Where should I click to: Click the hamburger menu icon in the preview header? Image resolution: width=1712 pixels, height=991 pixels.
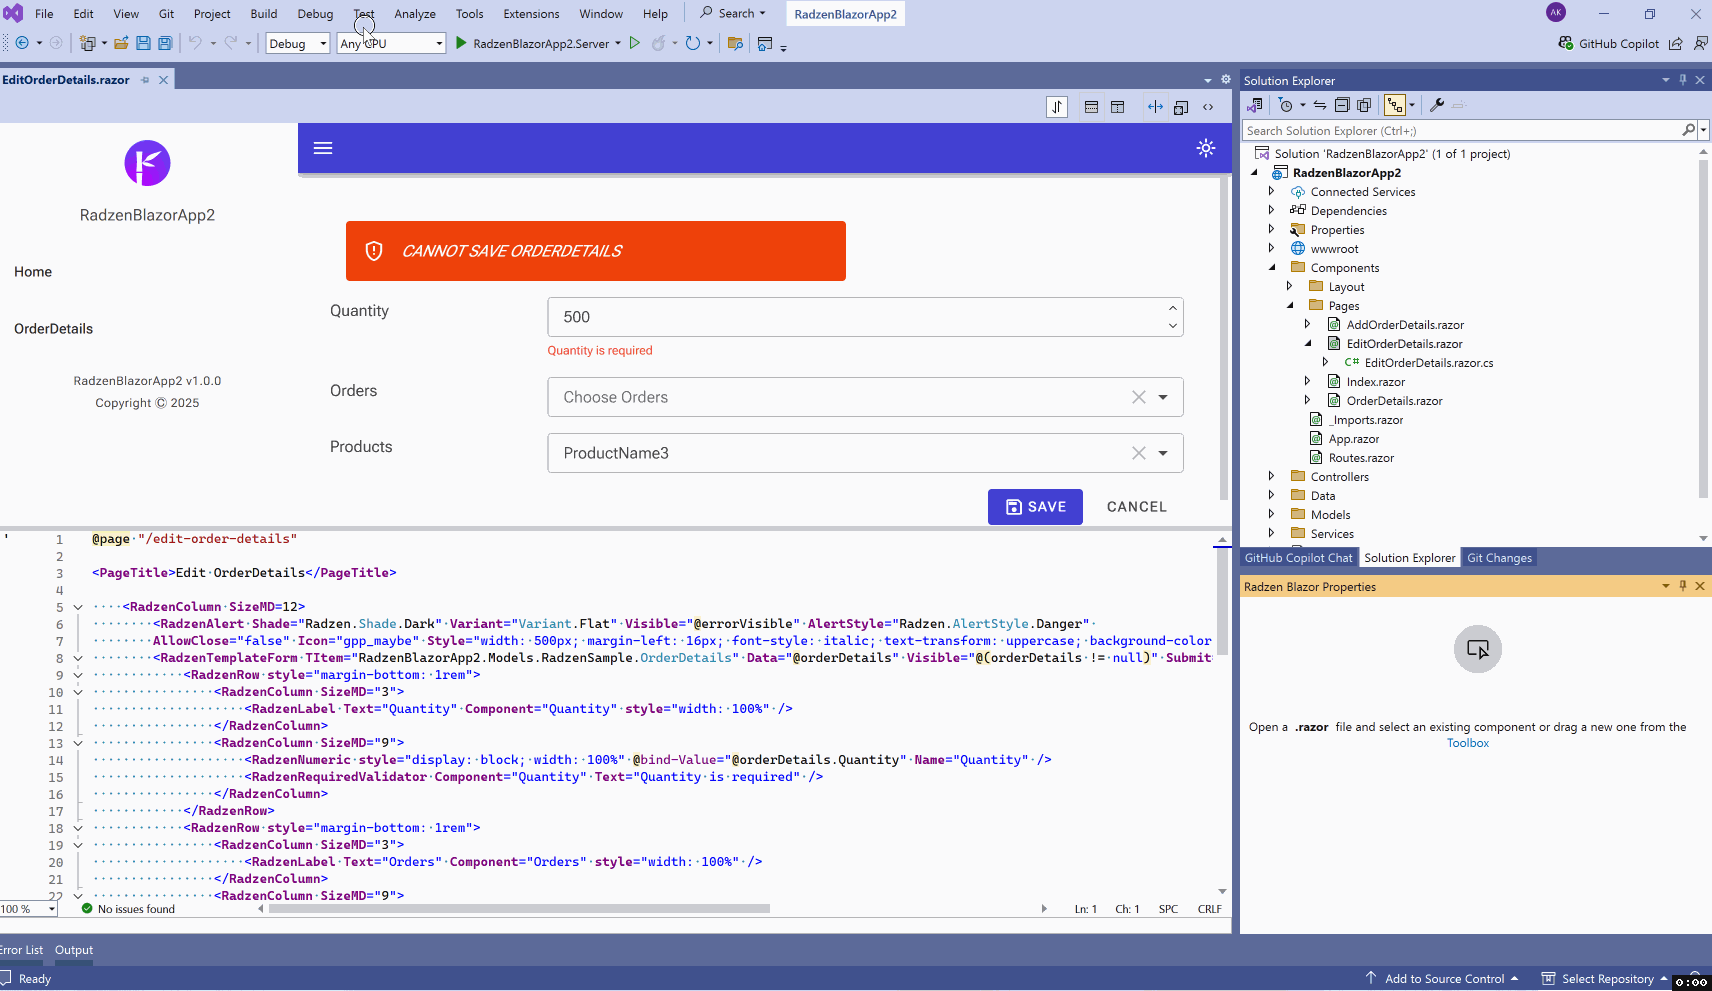[323, 148]
